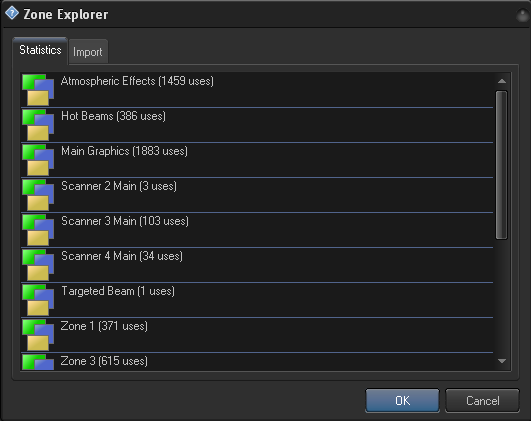
Task: Click the scroll up arrow
Action: click(x=502, y=81)
